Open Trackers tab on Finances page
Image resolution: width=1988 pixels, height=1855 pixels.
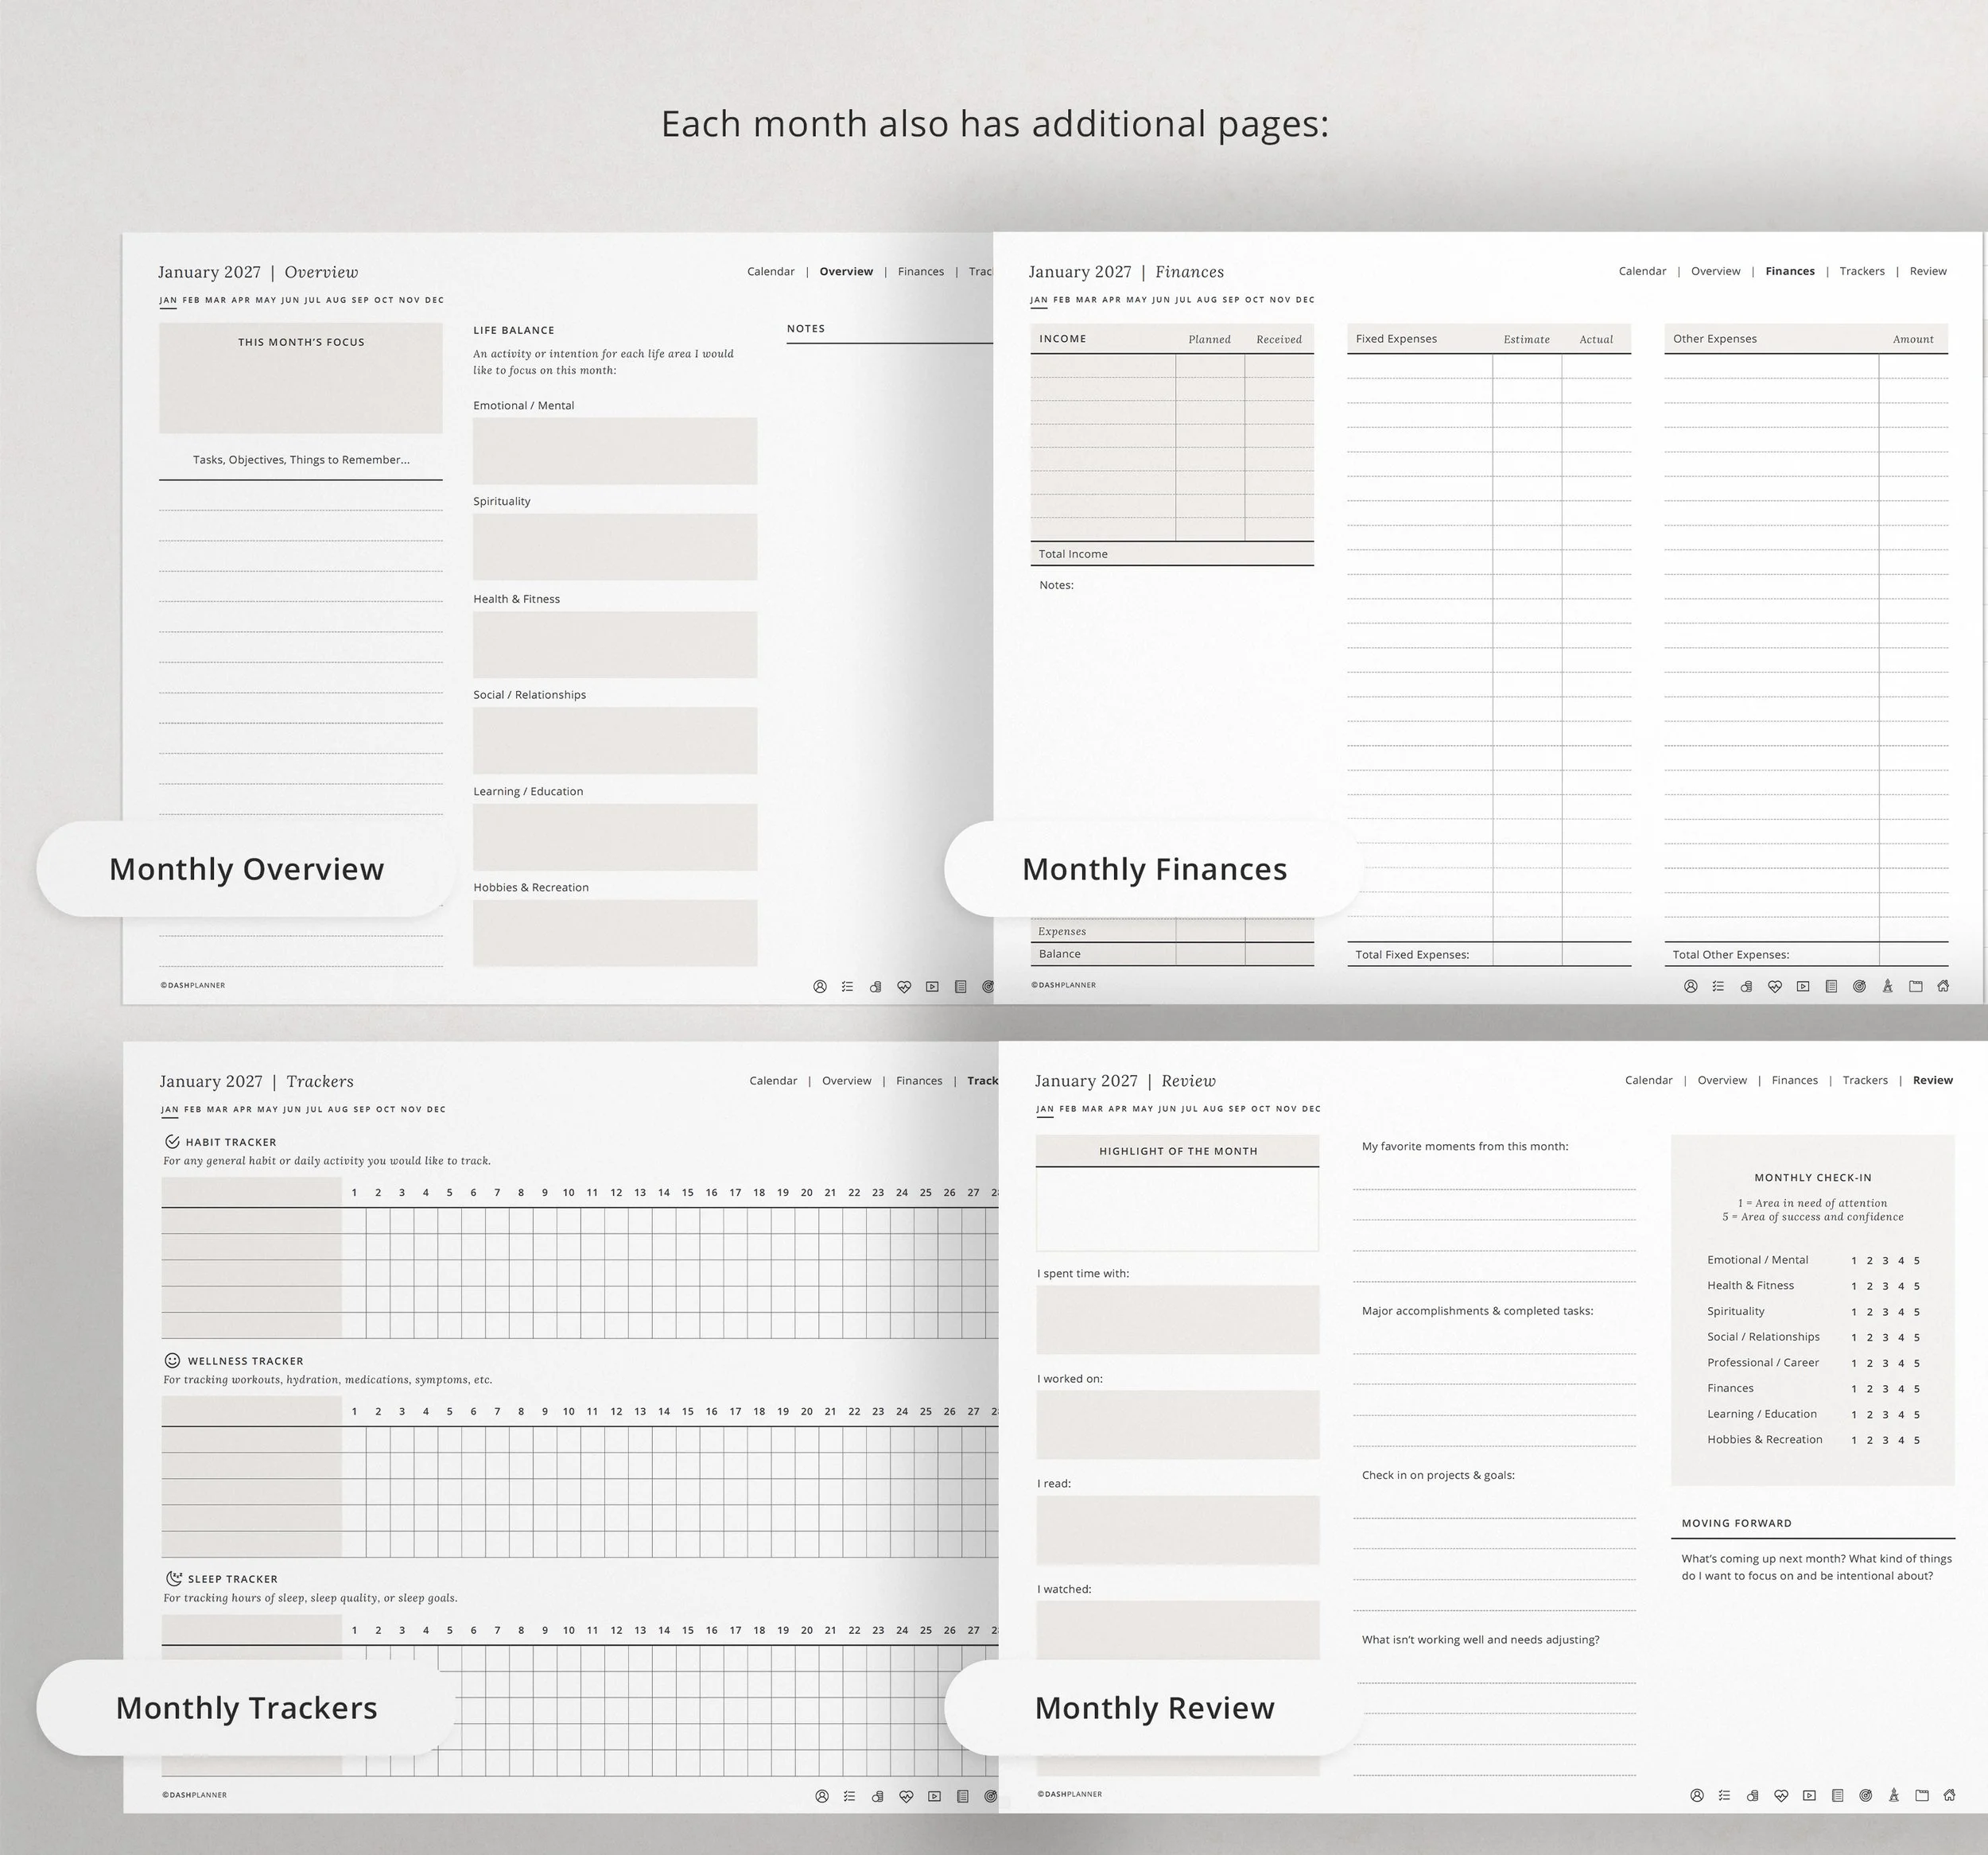1862,271
